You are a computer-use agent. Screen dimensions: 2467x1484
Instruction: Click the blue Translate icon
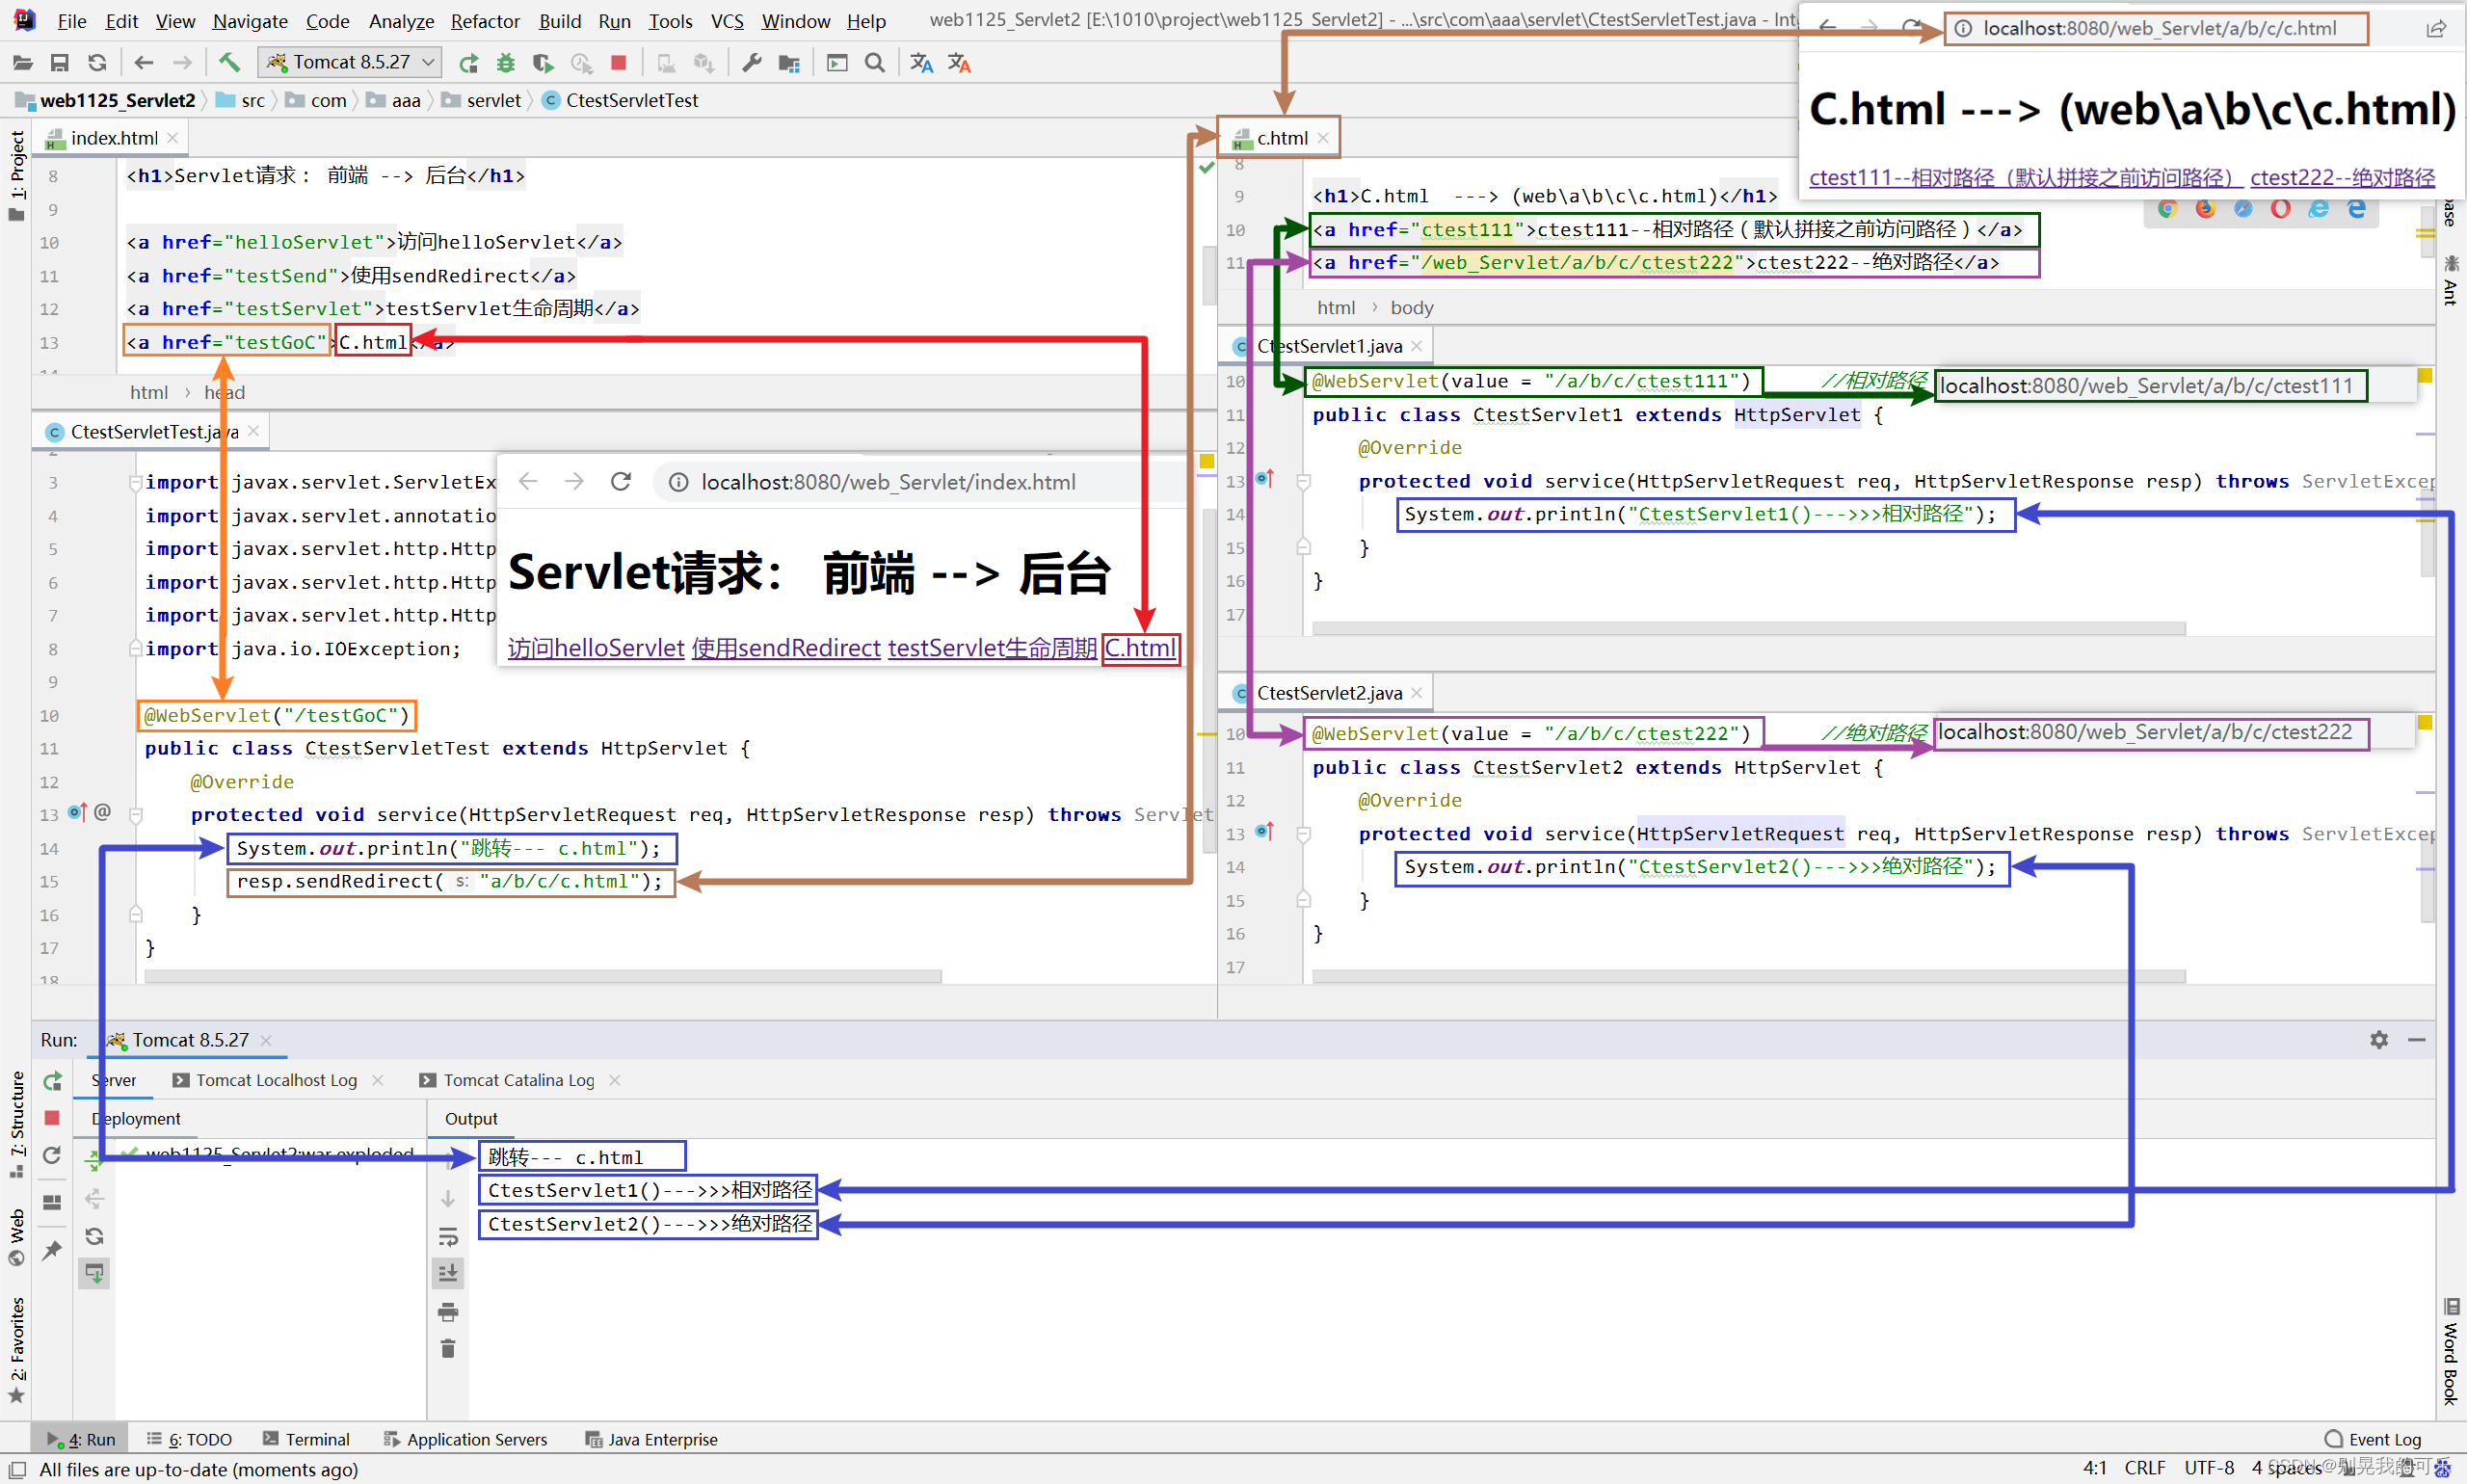(921, 63)
